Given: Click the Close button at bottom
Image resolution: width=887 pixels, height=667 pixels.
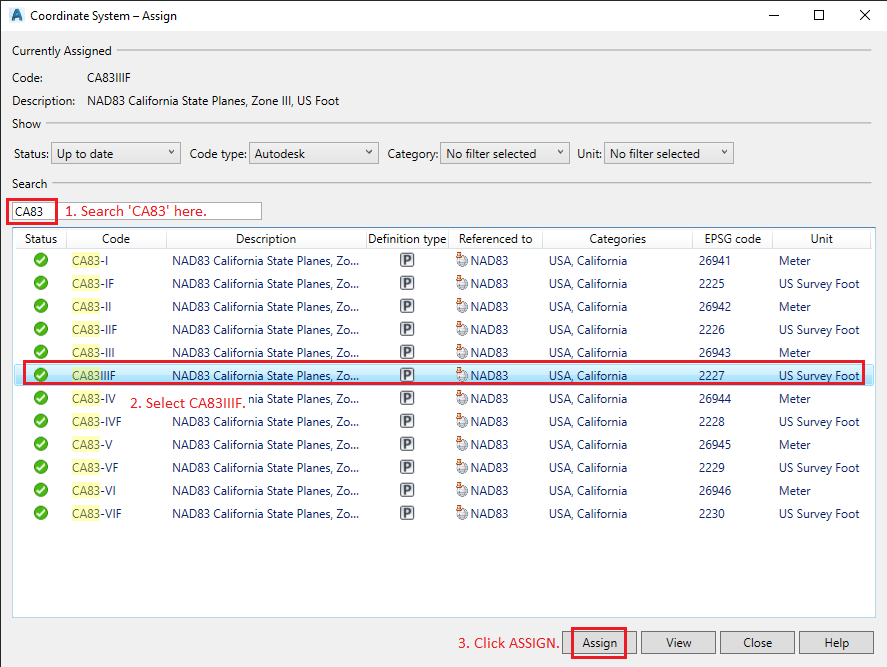Looking at the screenshot, I should 757,643.
